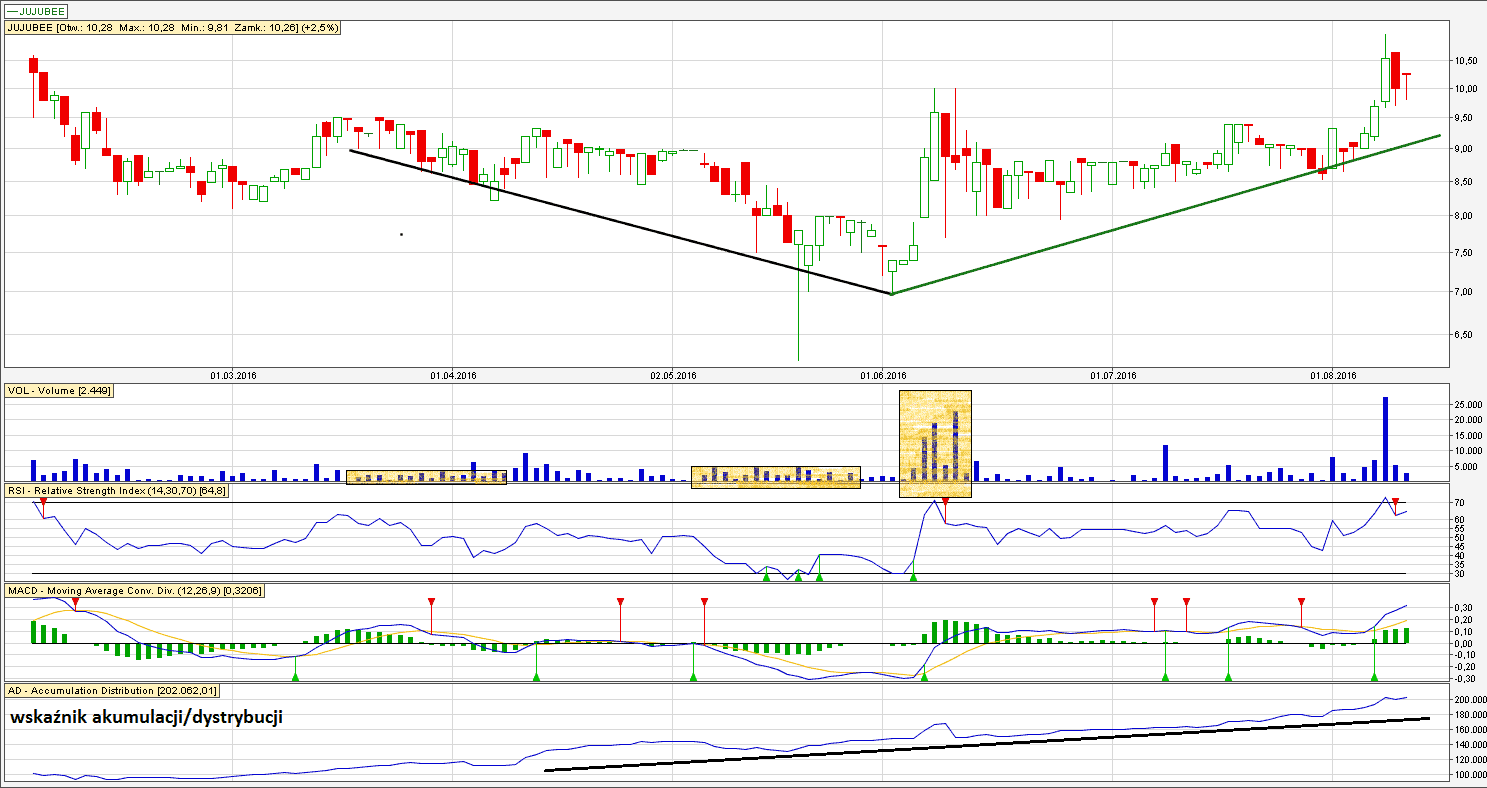Image resolution: width=1487 pixels, height=788 pixels.
Task: Select the JUJUBEE price info header label
Action: (173, 28)
